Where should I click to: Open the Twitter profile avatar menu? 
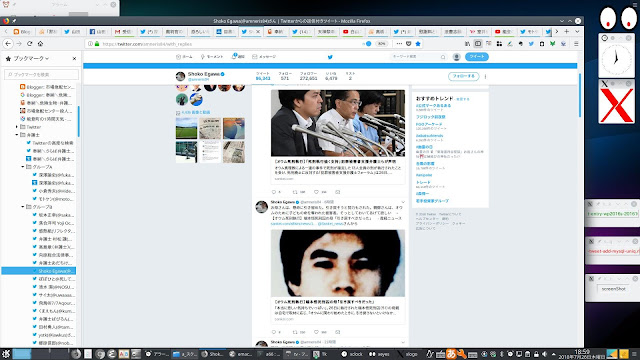(457, 57)
